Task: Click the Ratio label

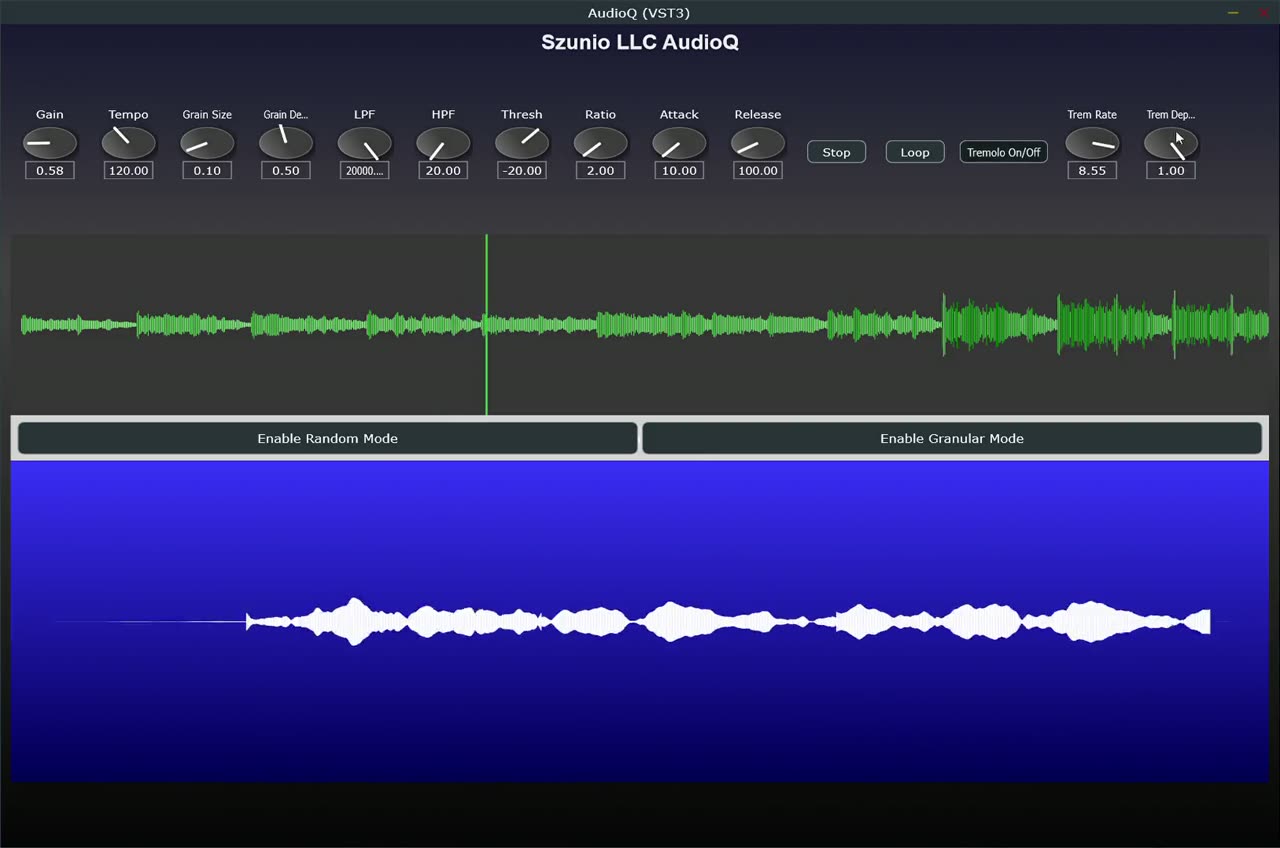Action: coord(600,114)
